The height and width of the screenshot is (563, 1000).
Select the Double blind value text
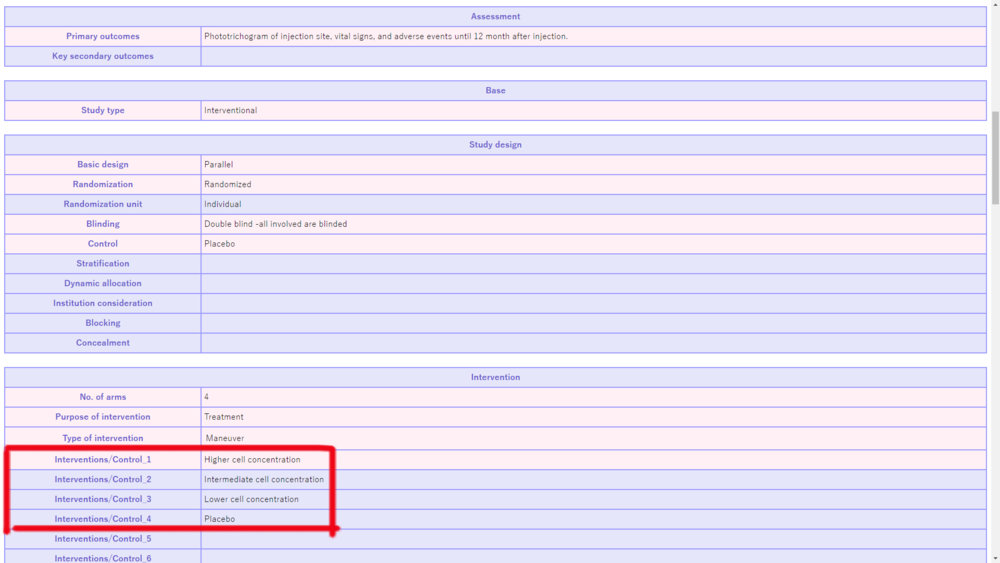276,224
